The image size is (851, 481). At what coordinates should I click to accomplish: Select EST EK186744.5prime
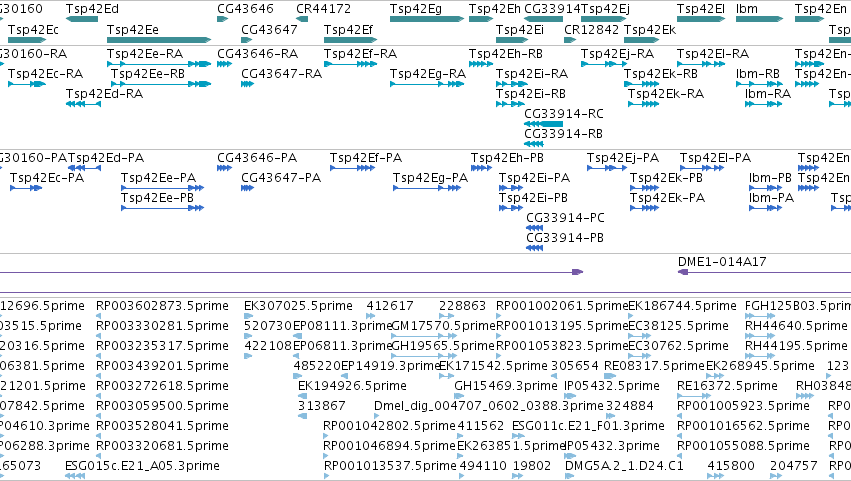click(682, 306)
